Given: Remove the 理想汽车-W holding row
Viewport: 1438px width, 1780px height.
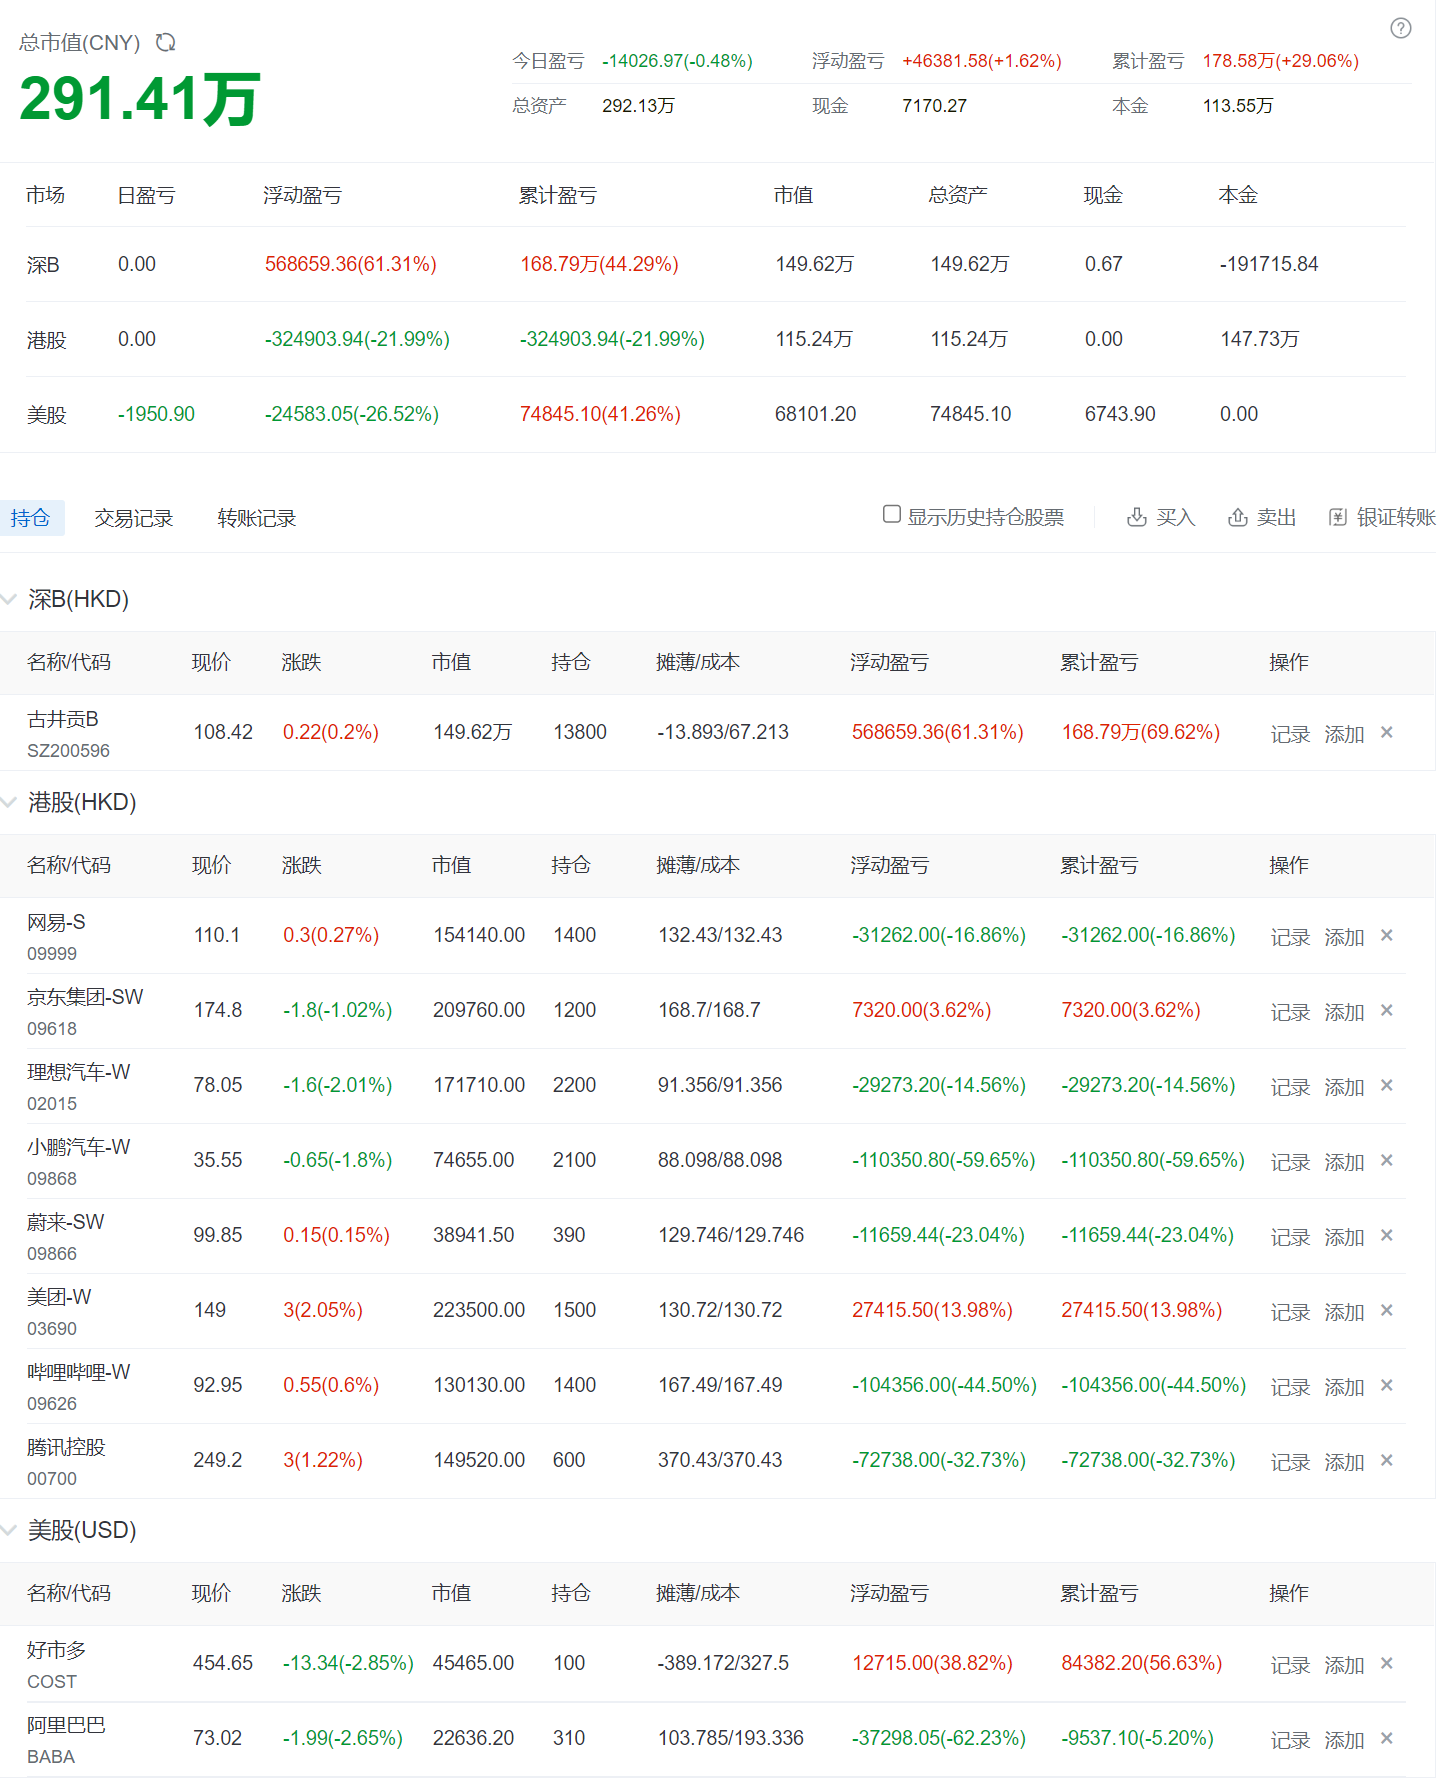Looking at the screenshot, I should coord(1387,1085).
